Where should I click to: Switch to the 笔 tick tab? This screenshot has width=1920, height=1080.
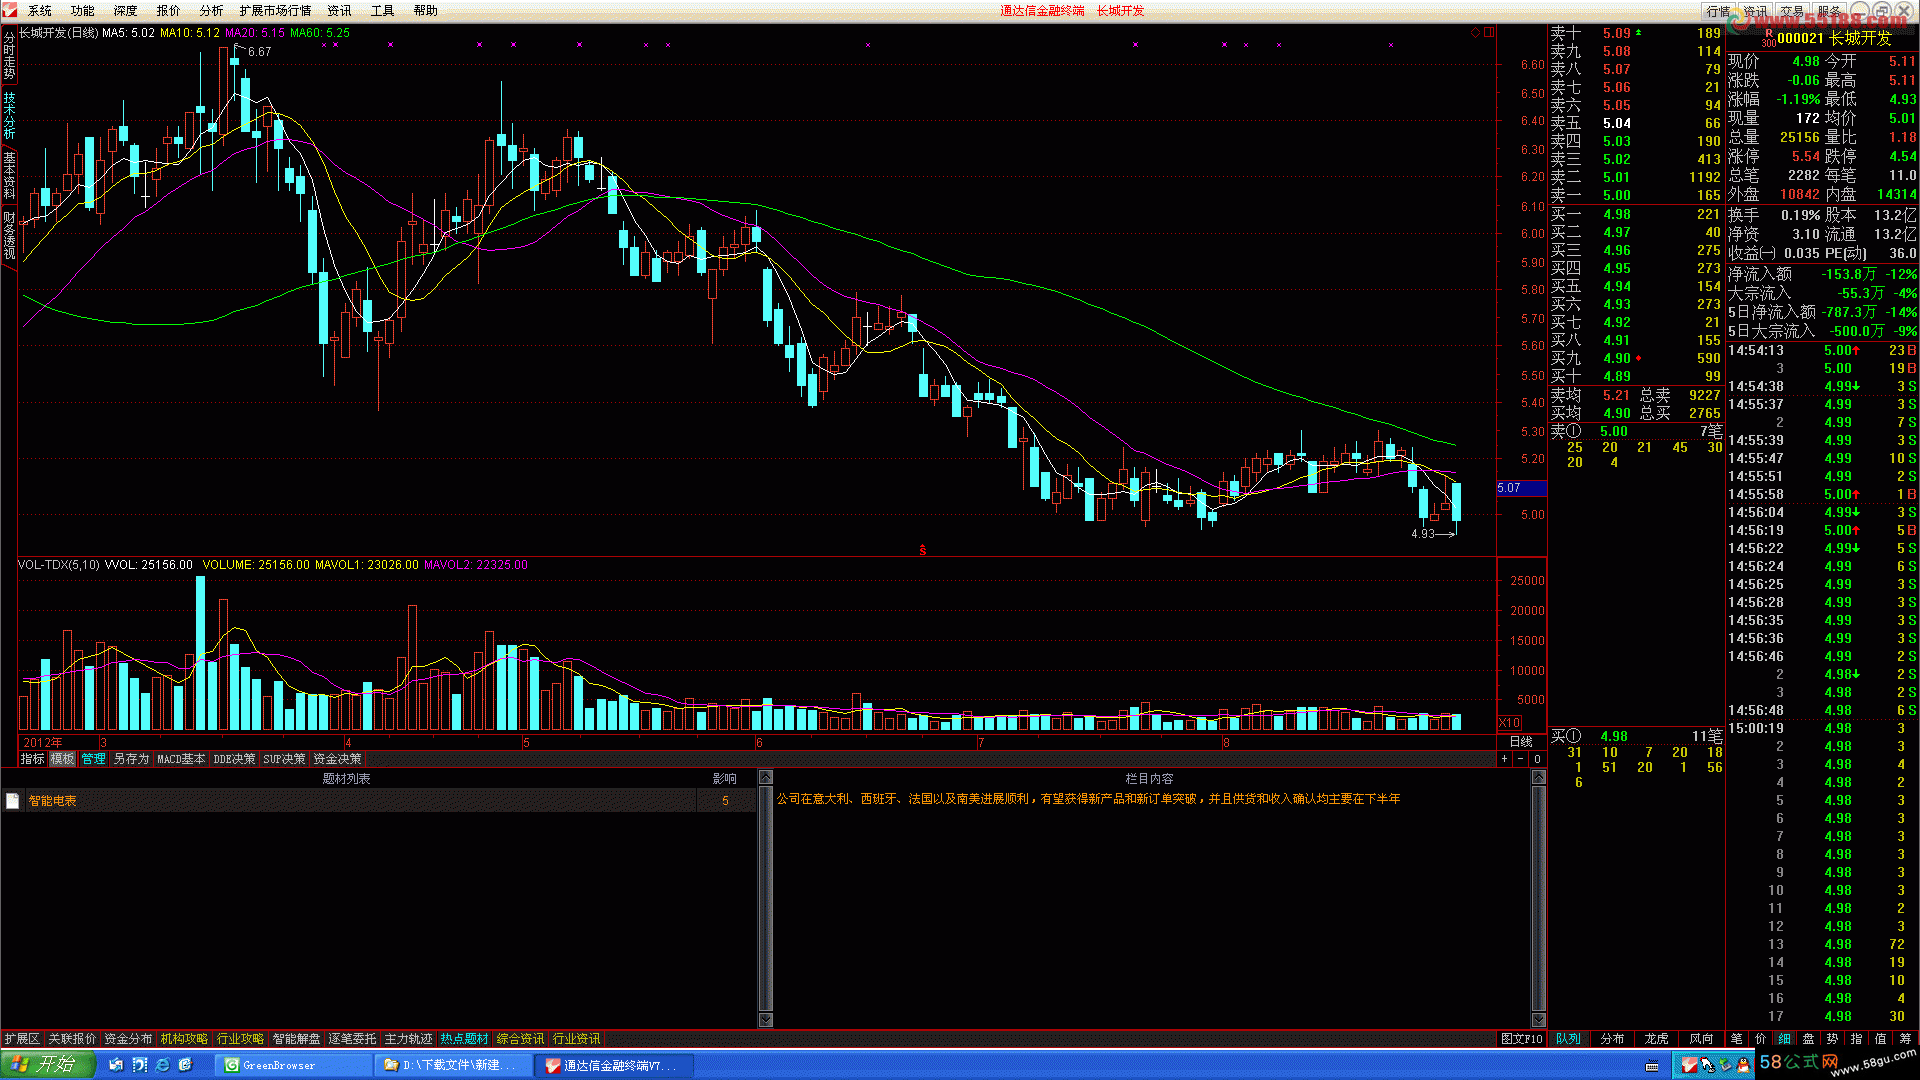tap(1737, 1039)
